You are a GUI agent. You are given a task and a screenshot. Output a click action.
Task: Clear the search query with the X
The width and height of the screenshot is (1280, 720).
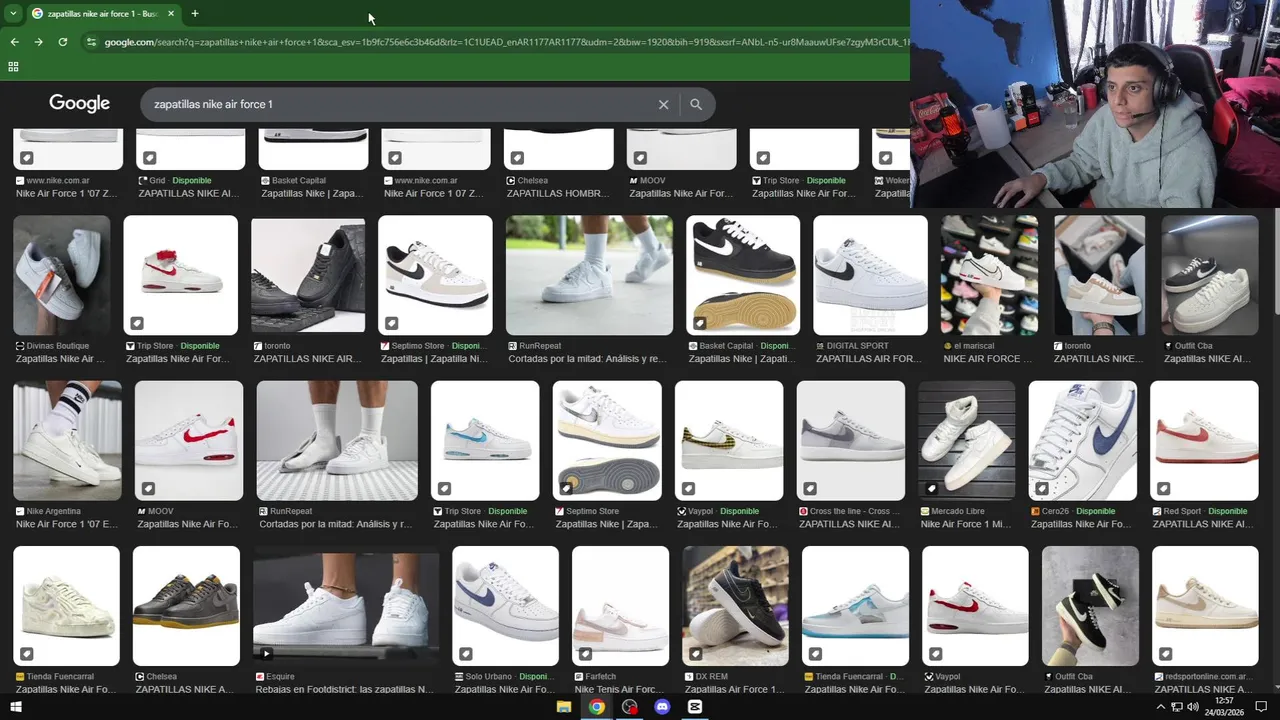click(663, 104)
